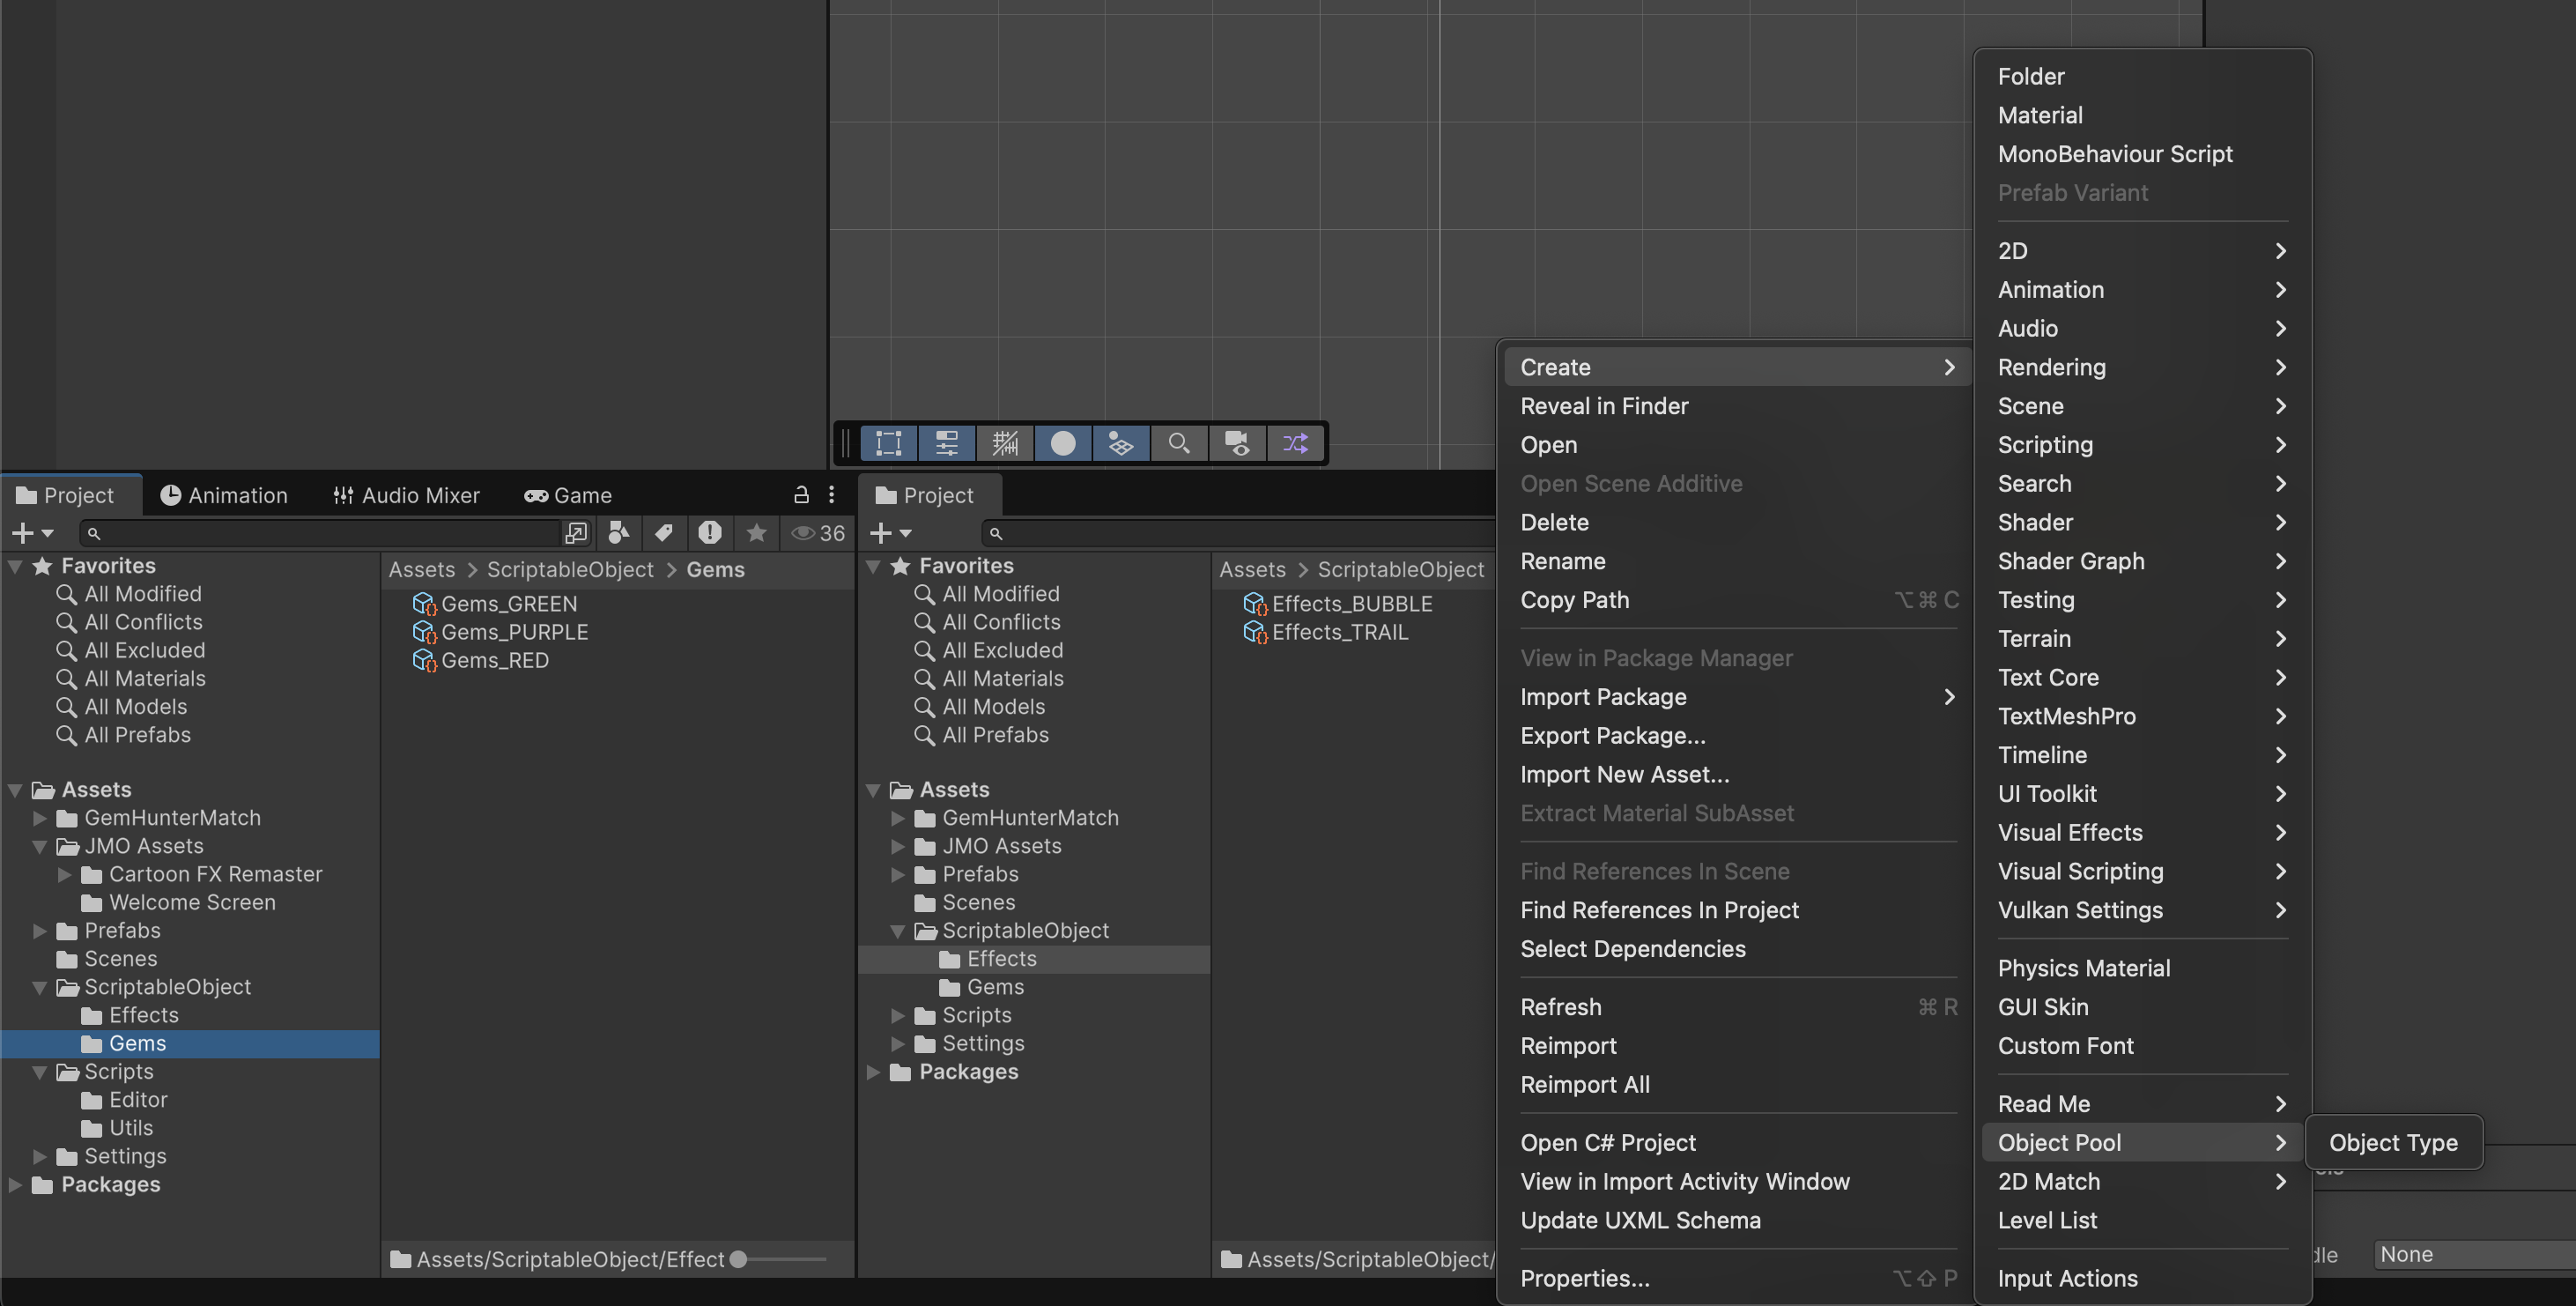Click the save search star icon

756,533
